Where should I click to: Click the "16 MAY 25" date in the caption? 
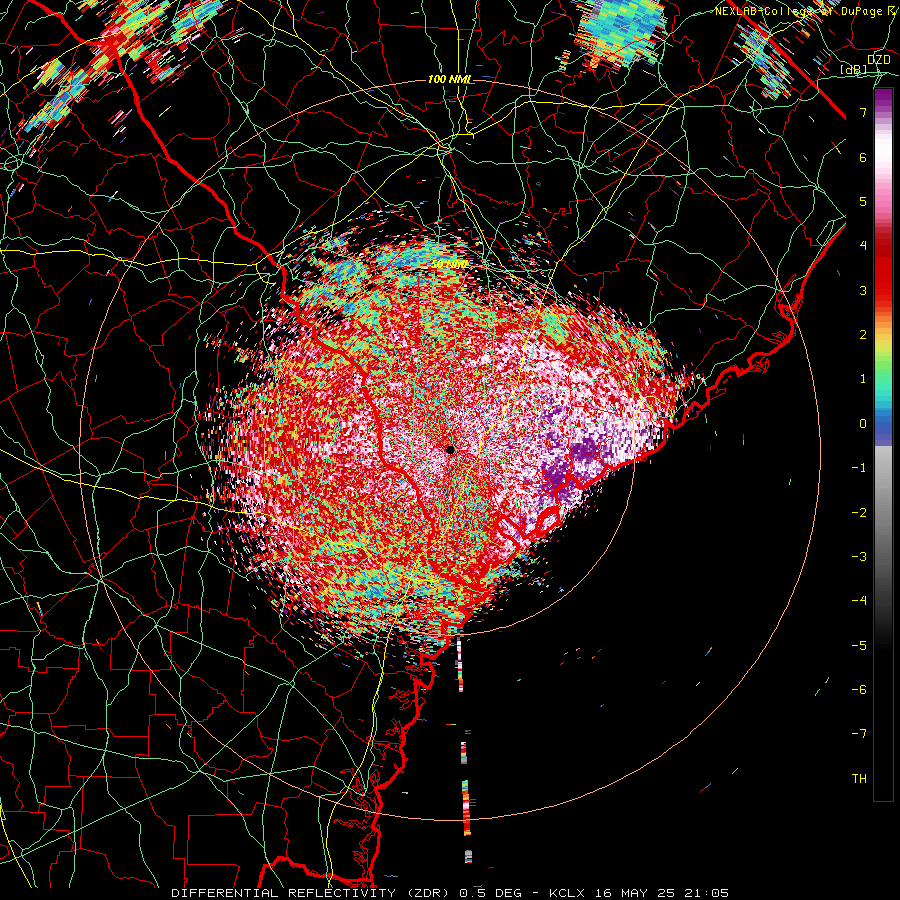click(x=634, y=893)
